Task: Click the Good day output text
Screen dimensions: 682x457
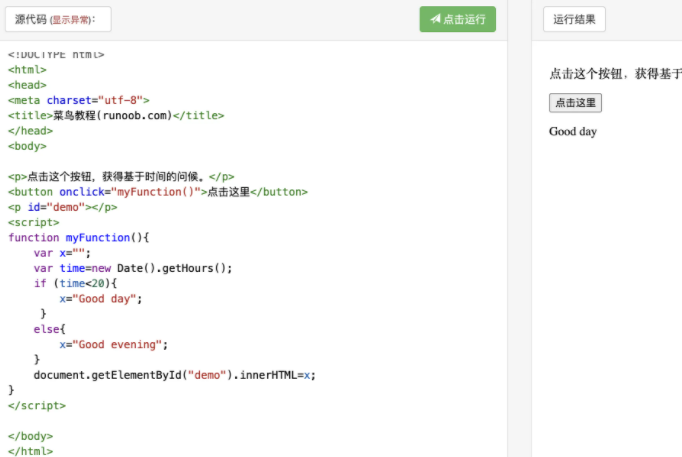Action: tap(573, 132)
